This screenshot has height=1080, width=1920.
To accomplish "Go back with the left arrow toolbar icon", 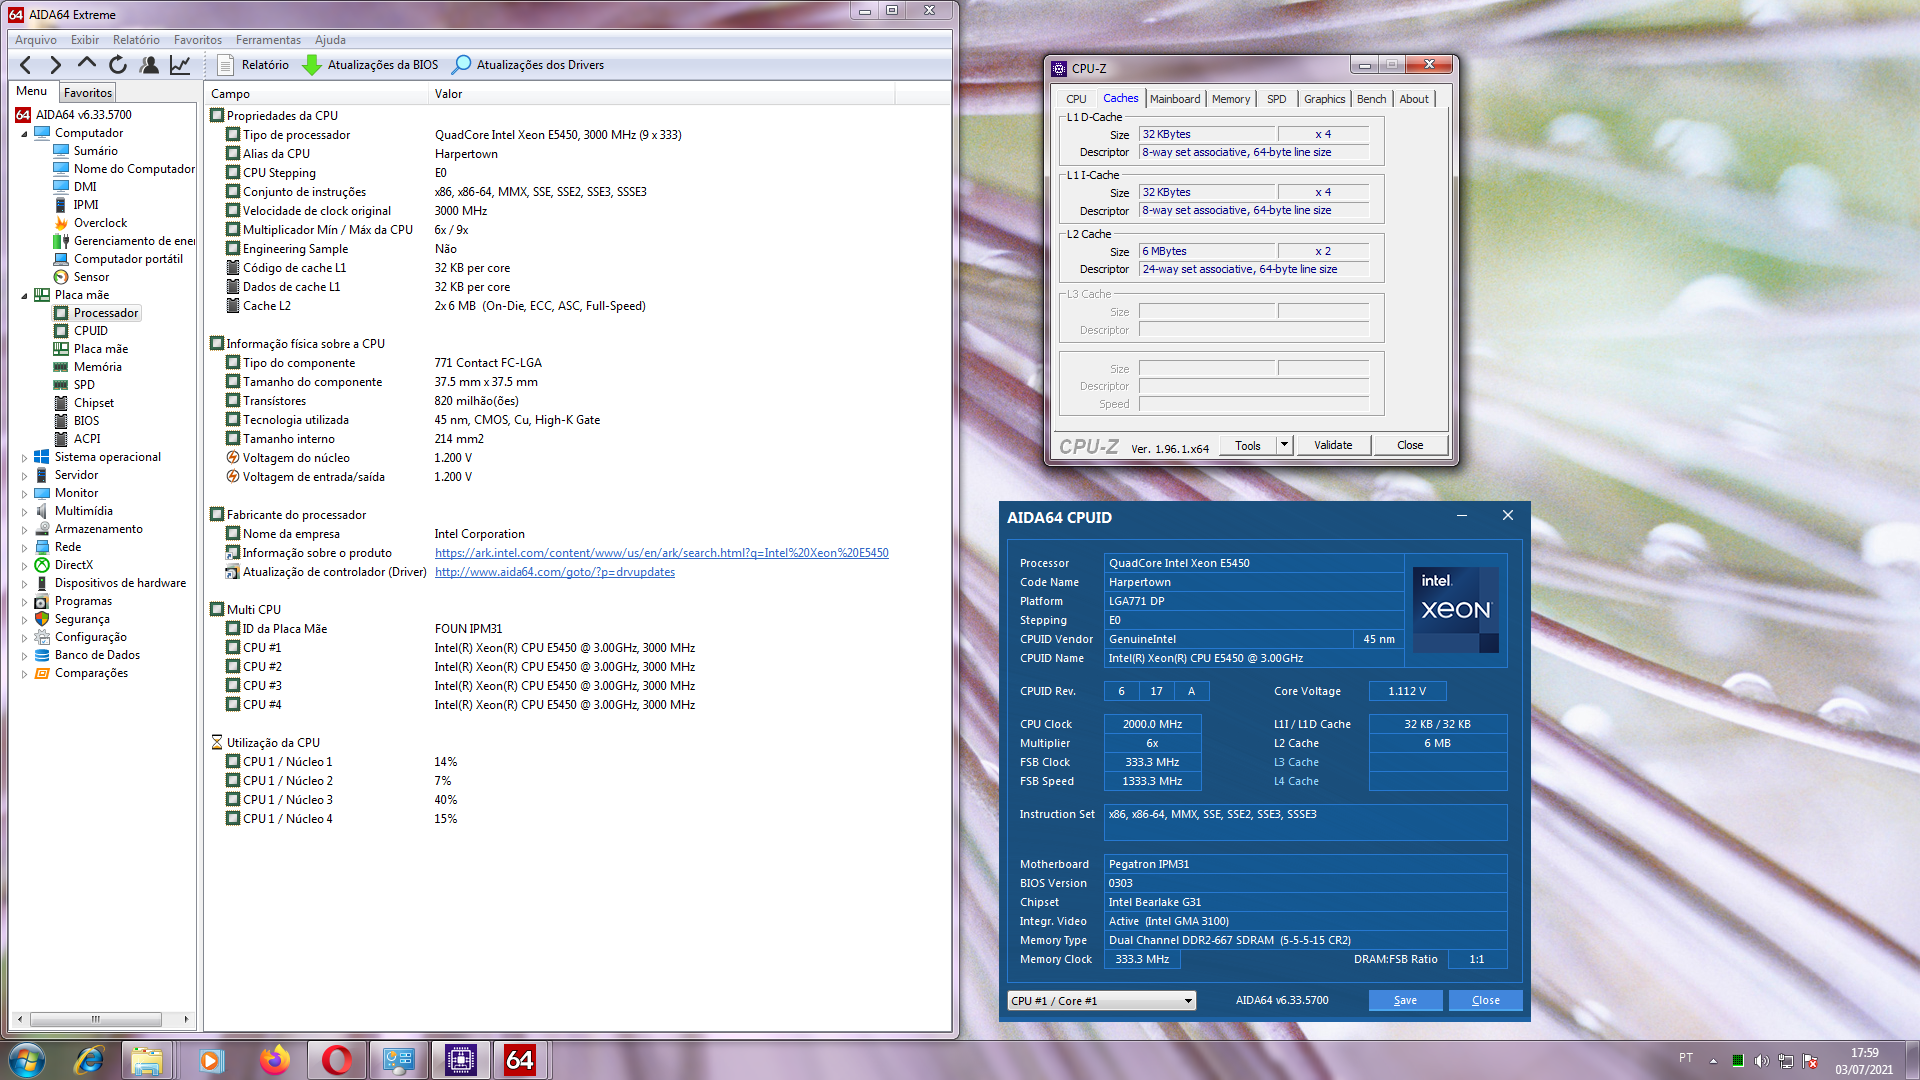I will click(26, 65).
